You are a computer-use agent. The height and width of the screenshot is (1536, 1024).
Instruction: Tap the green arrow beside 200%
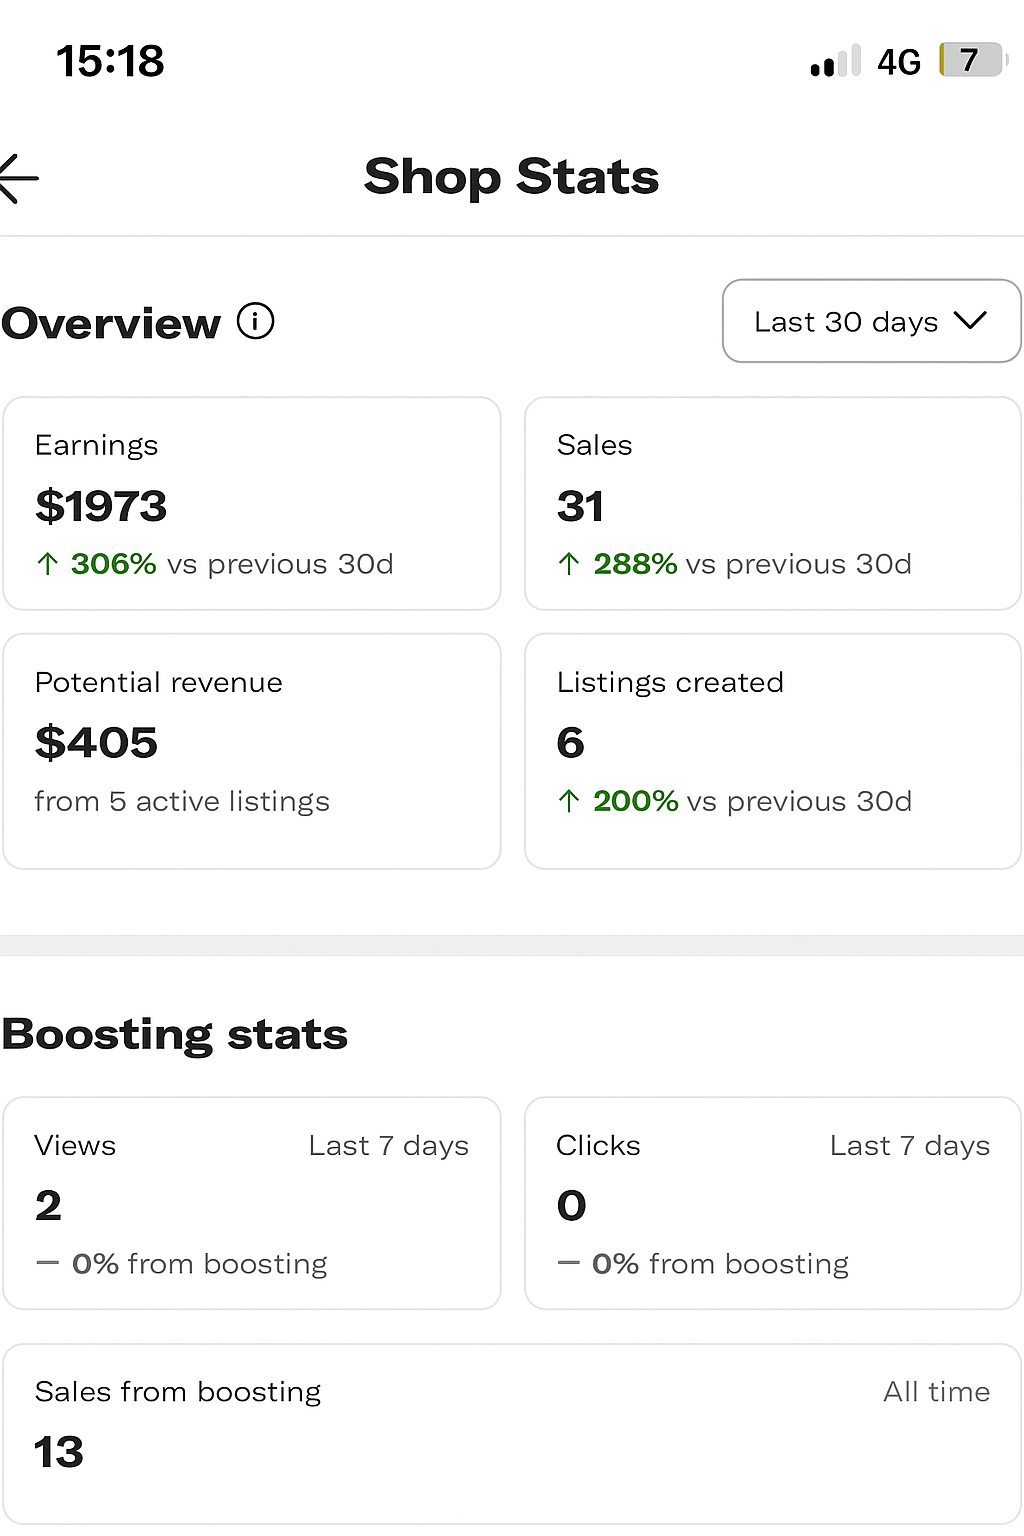(x=569, y=801)
